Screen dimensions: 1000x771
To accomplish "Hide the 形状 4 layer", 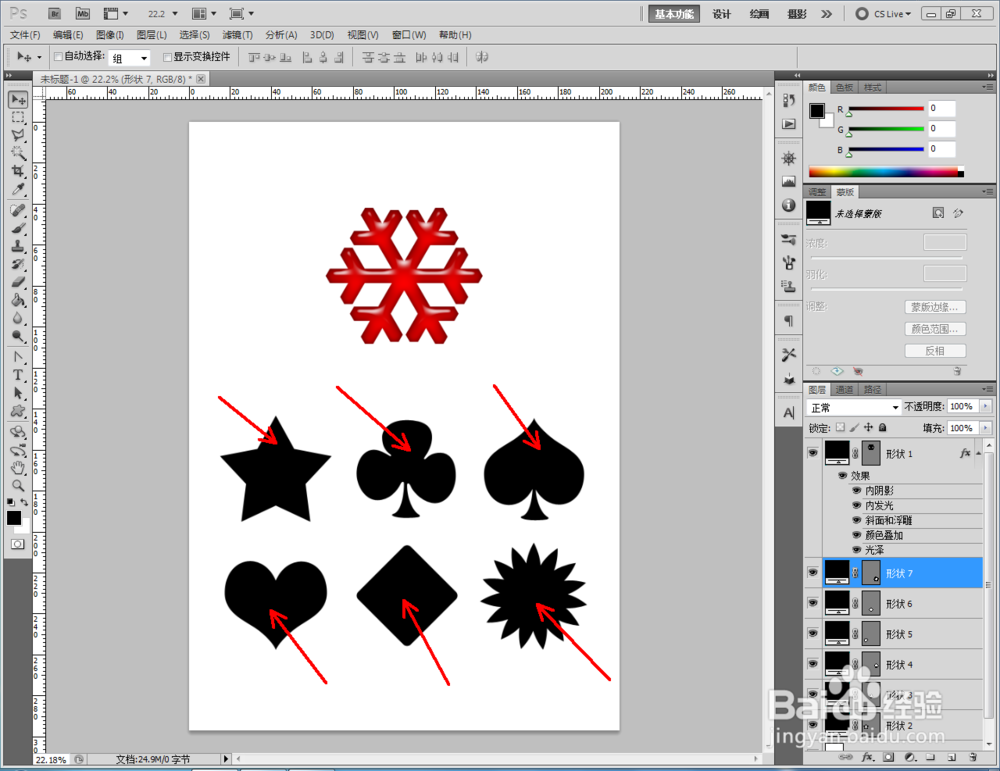I will [812, 664].
